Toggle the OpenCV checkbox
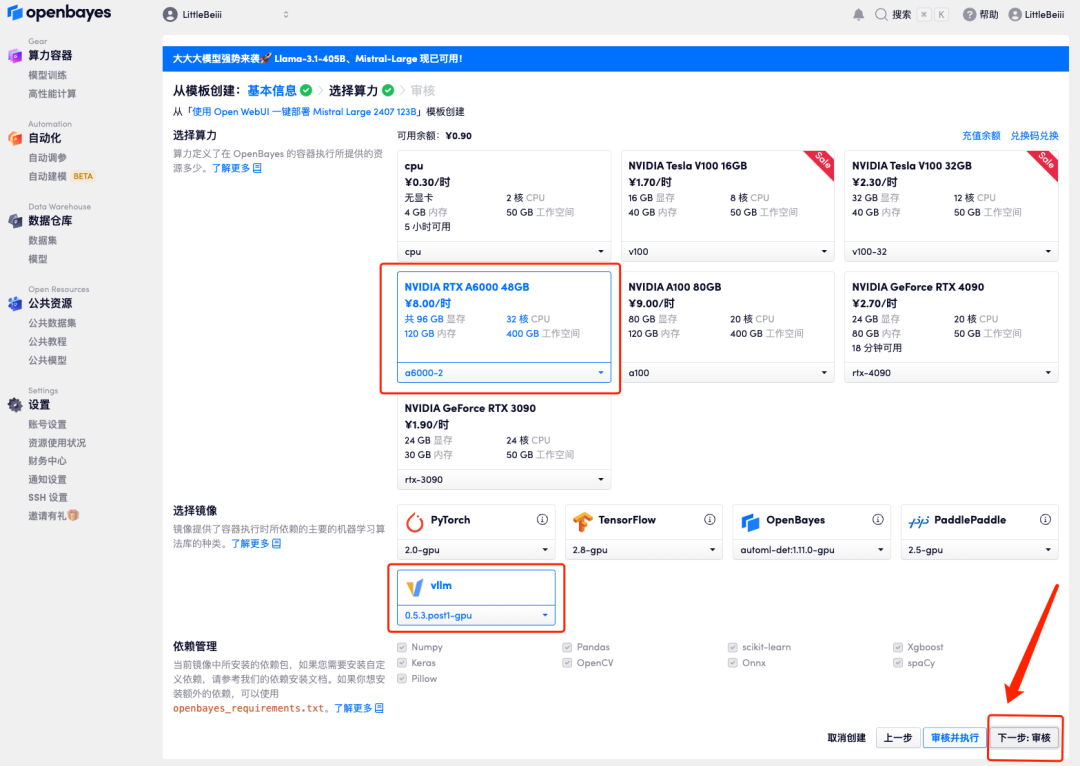The image size is (1080, 766). (x=567, y=663)
